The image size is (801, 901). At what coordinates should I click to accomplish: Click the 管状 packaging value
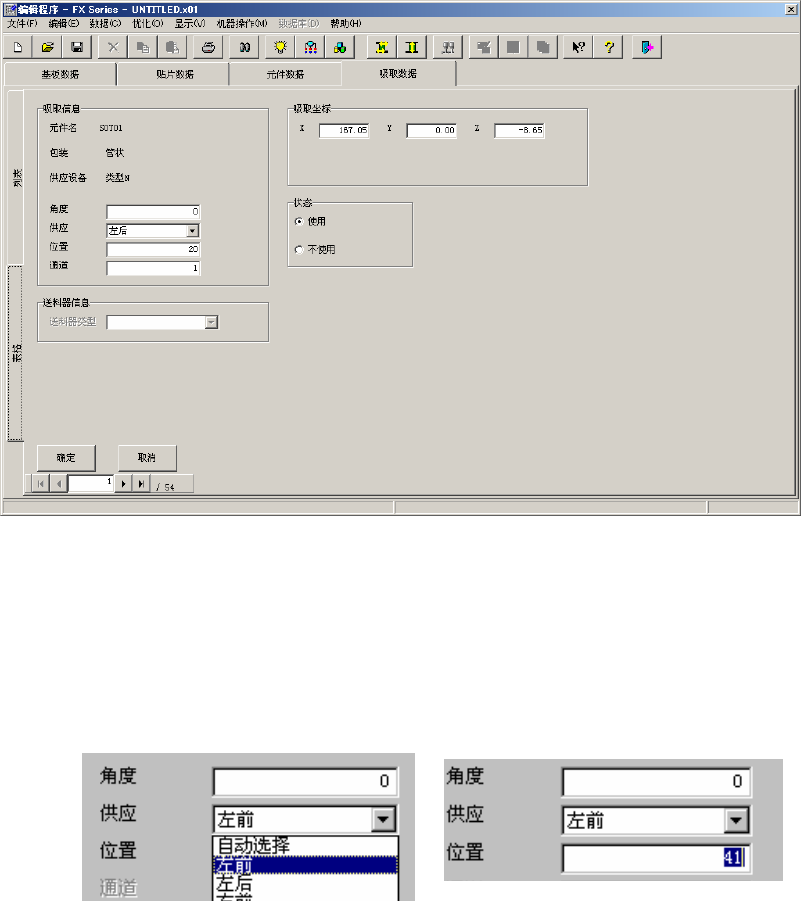coord(114,153)
